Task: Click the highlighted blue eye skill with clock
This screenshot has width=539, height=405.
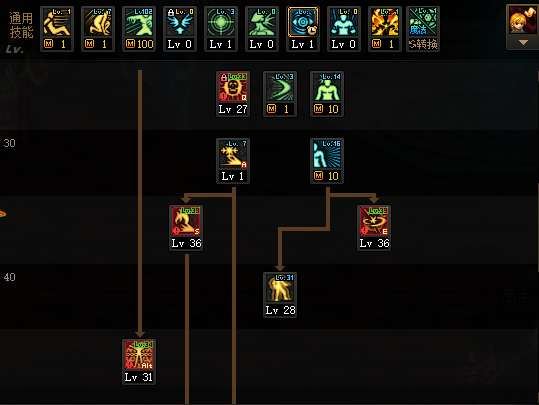Action: click(303, 22)
